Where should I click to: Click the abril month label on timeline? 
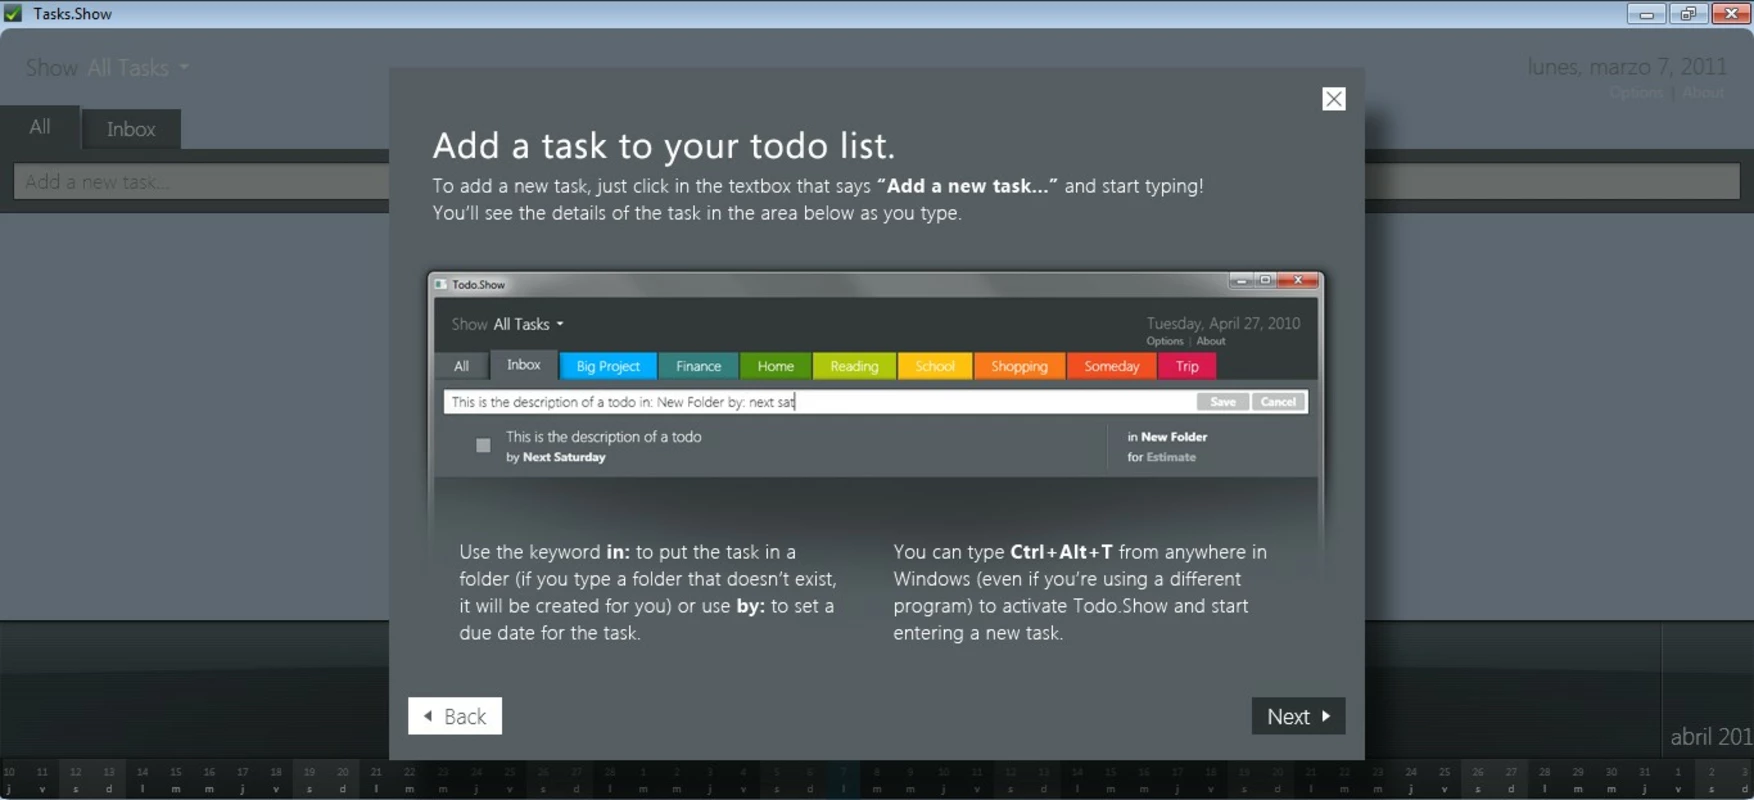coord(1711,737)
